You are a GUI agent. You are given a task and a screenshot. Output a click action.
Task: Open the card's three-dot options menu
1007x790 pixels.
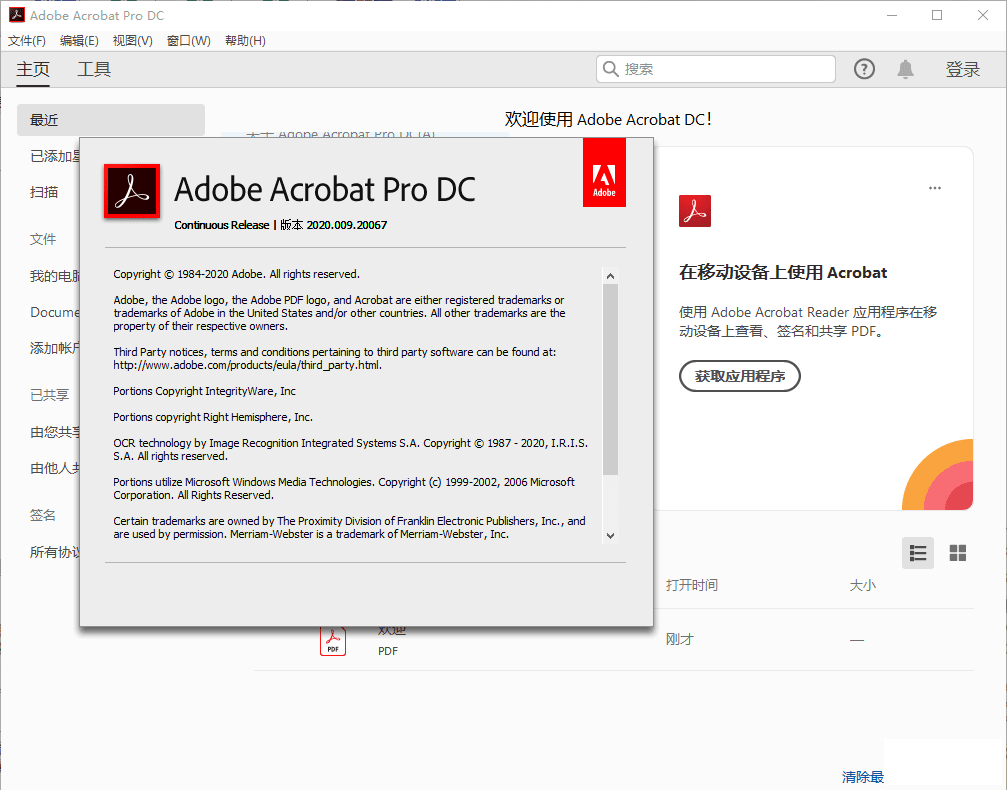click(x=934, y=188)
